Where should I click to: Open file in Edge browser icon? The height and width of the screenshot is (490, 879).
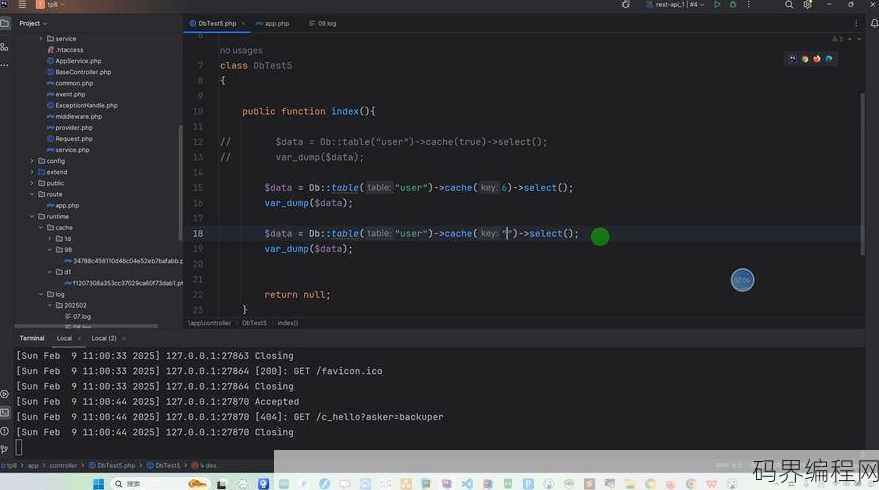pos(829,59)
